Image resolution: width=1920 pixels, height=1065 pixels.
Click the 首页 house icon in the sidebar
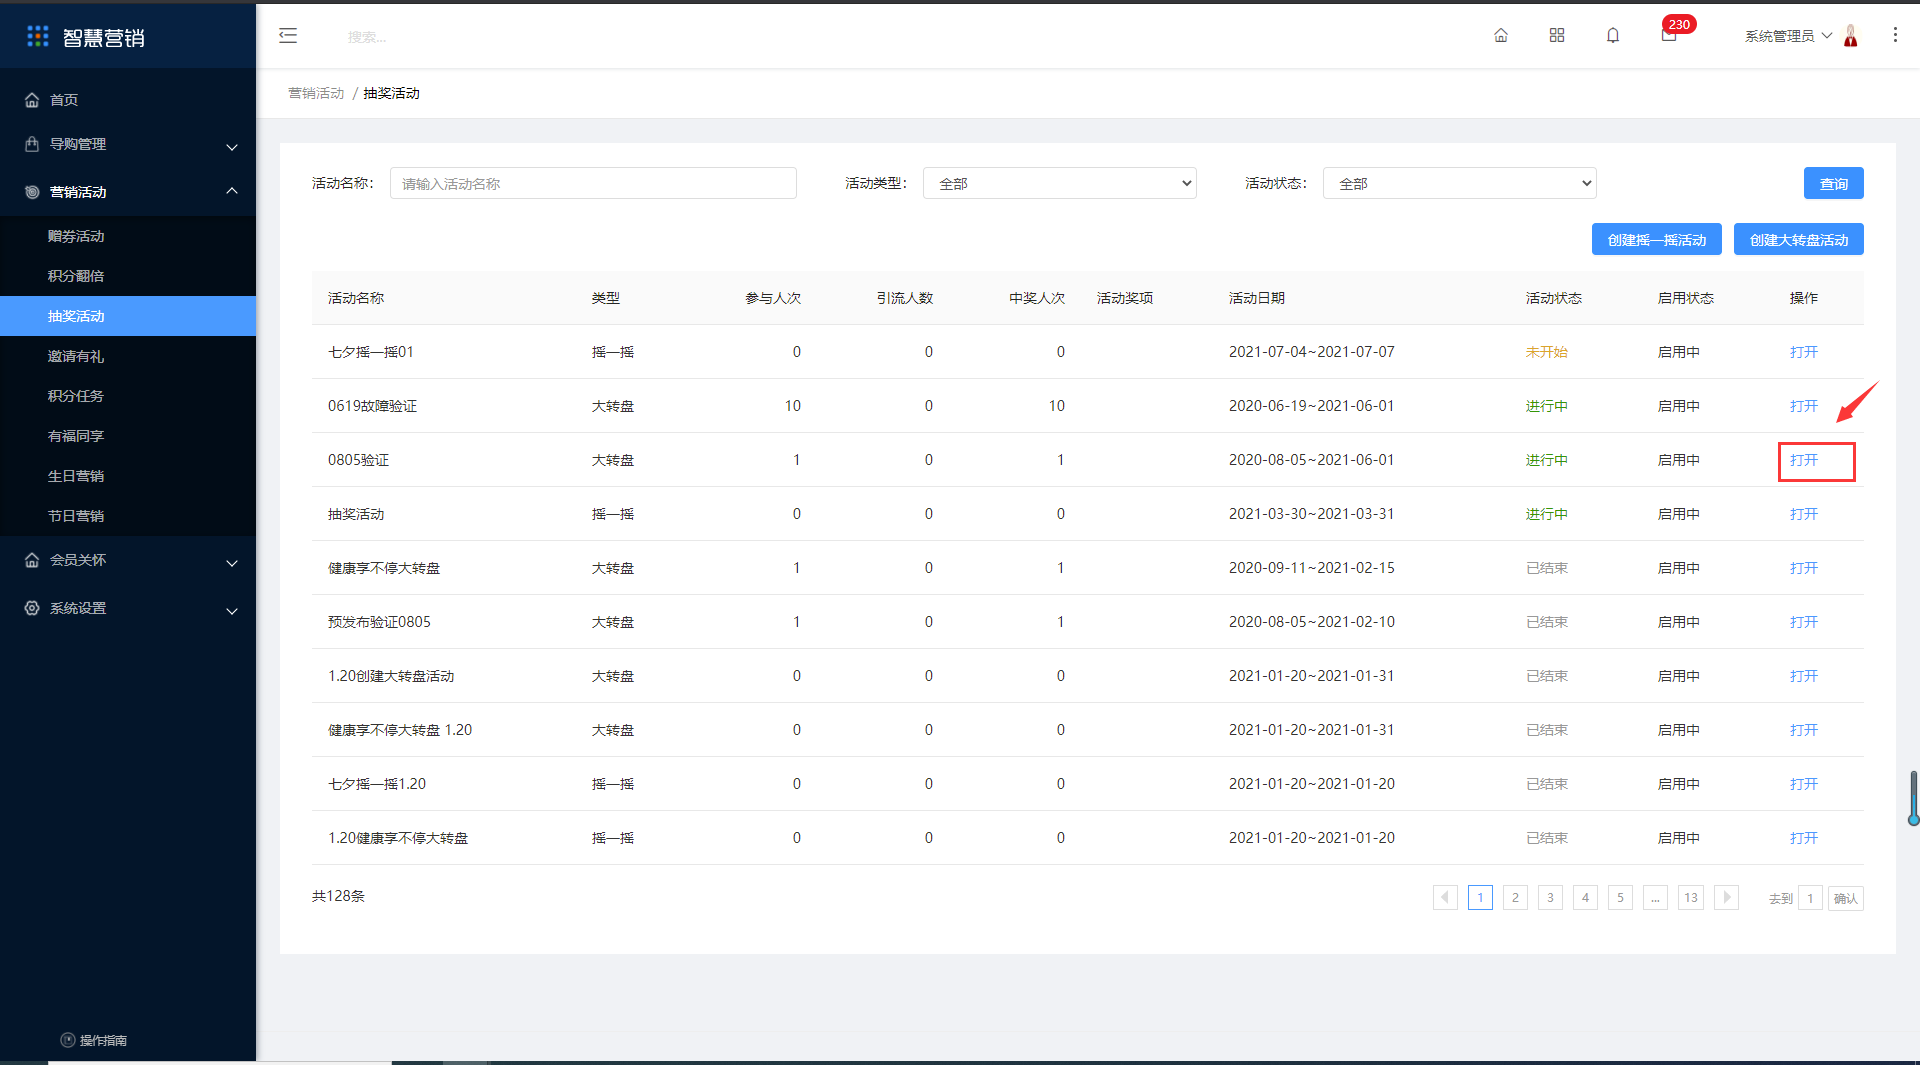pyautogui.click(x=32, y=100)
